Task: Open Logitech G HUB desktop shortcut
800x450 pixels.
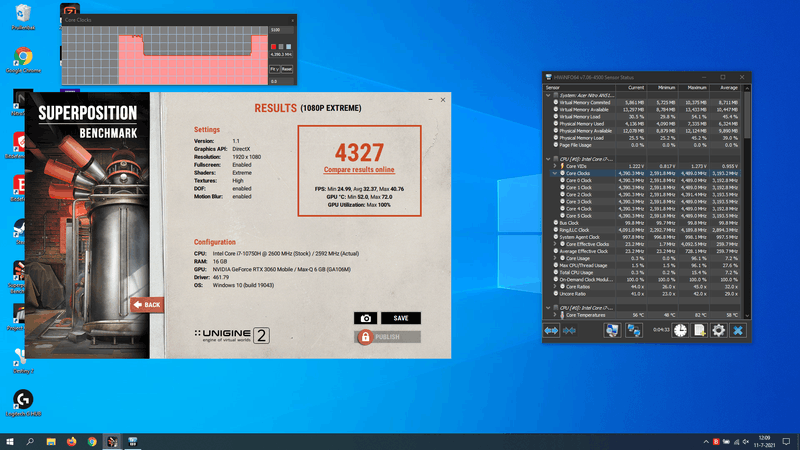Action: coord(23,403)
